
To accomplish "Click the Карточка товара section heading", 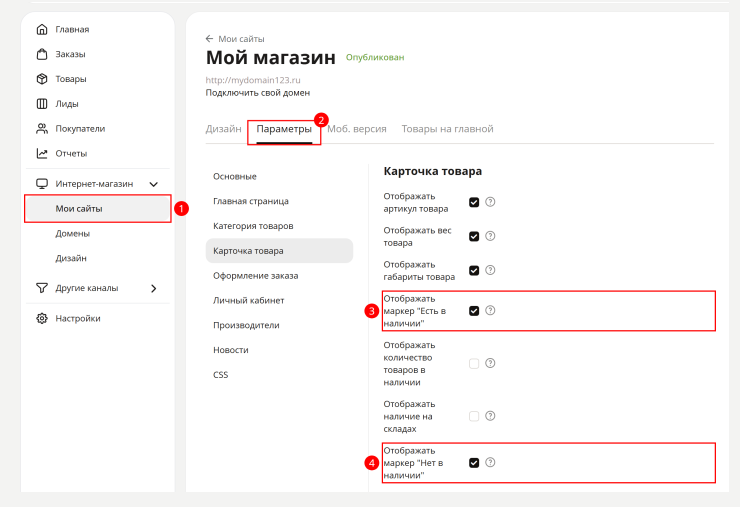I will point(433,171).
